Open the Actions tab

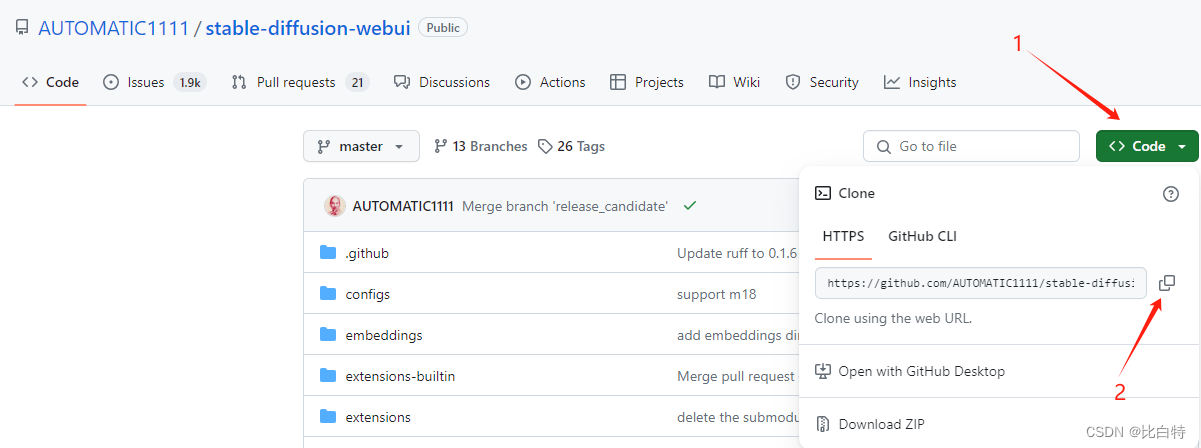pos(550,82)
